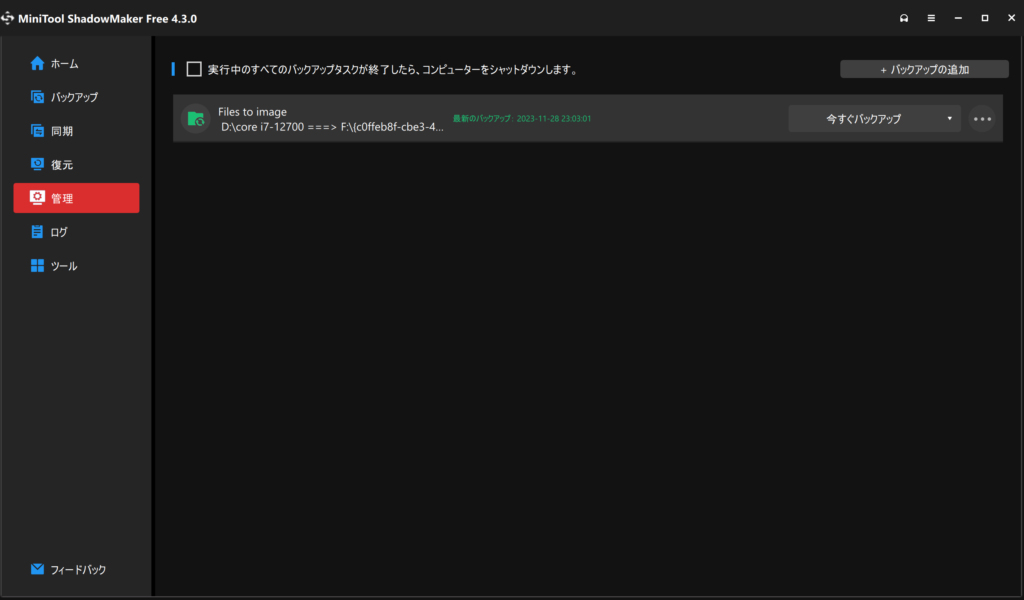The height and width of the screenshot is (600, 1024).
Task: Click the バックアップの追加 button
Action: [924, 70]
